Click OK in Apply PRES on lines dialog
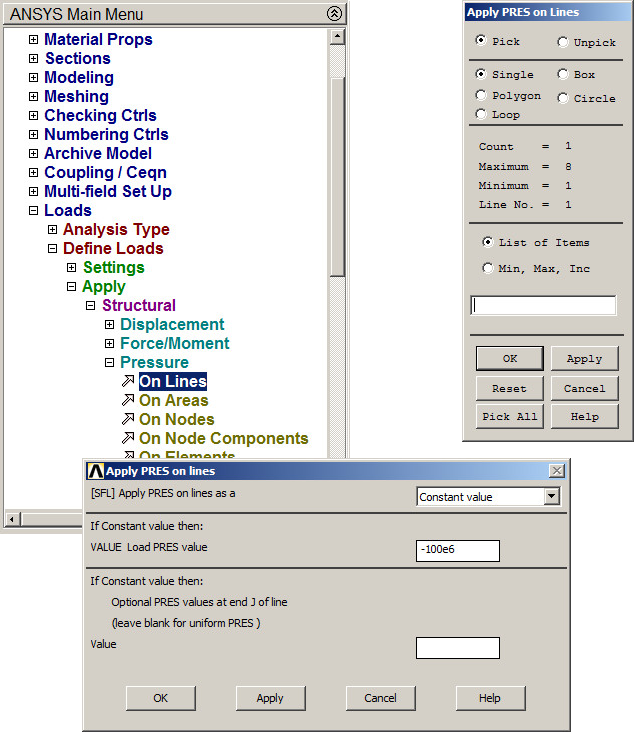The width and height of the screenshot is (634, 732). click(160, 698)
